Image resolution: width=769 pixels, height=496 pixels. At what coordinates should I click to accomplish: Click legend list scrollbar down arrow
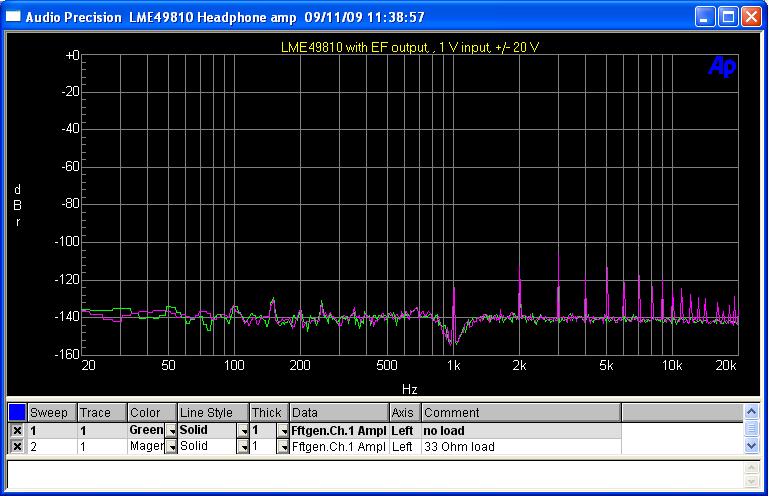[751, 445]
